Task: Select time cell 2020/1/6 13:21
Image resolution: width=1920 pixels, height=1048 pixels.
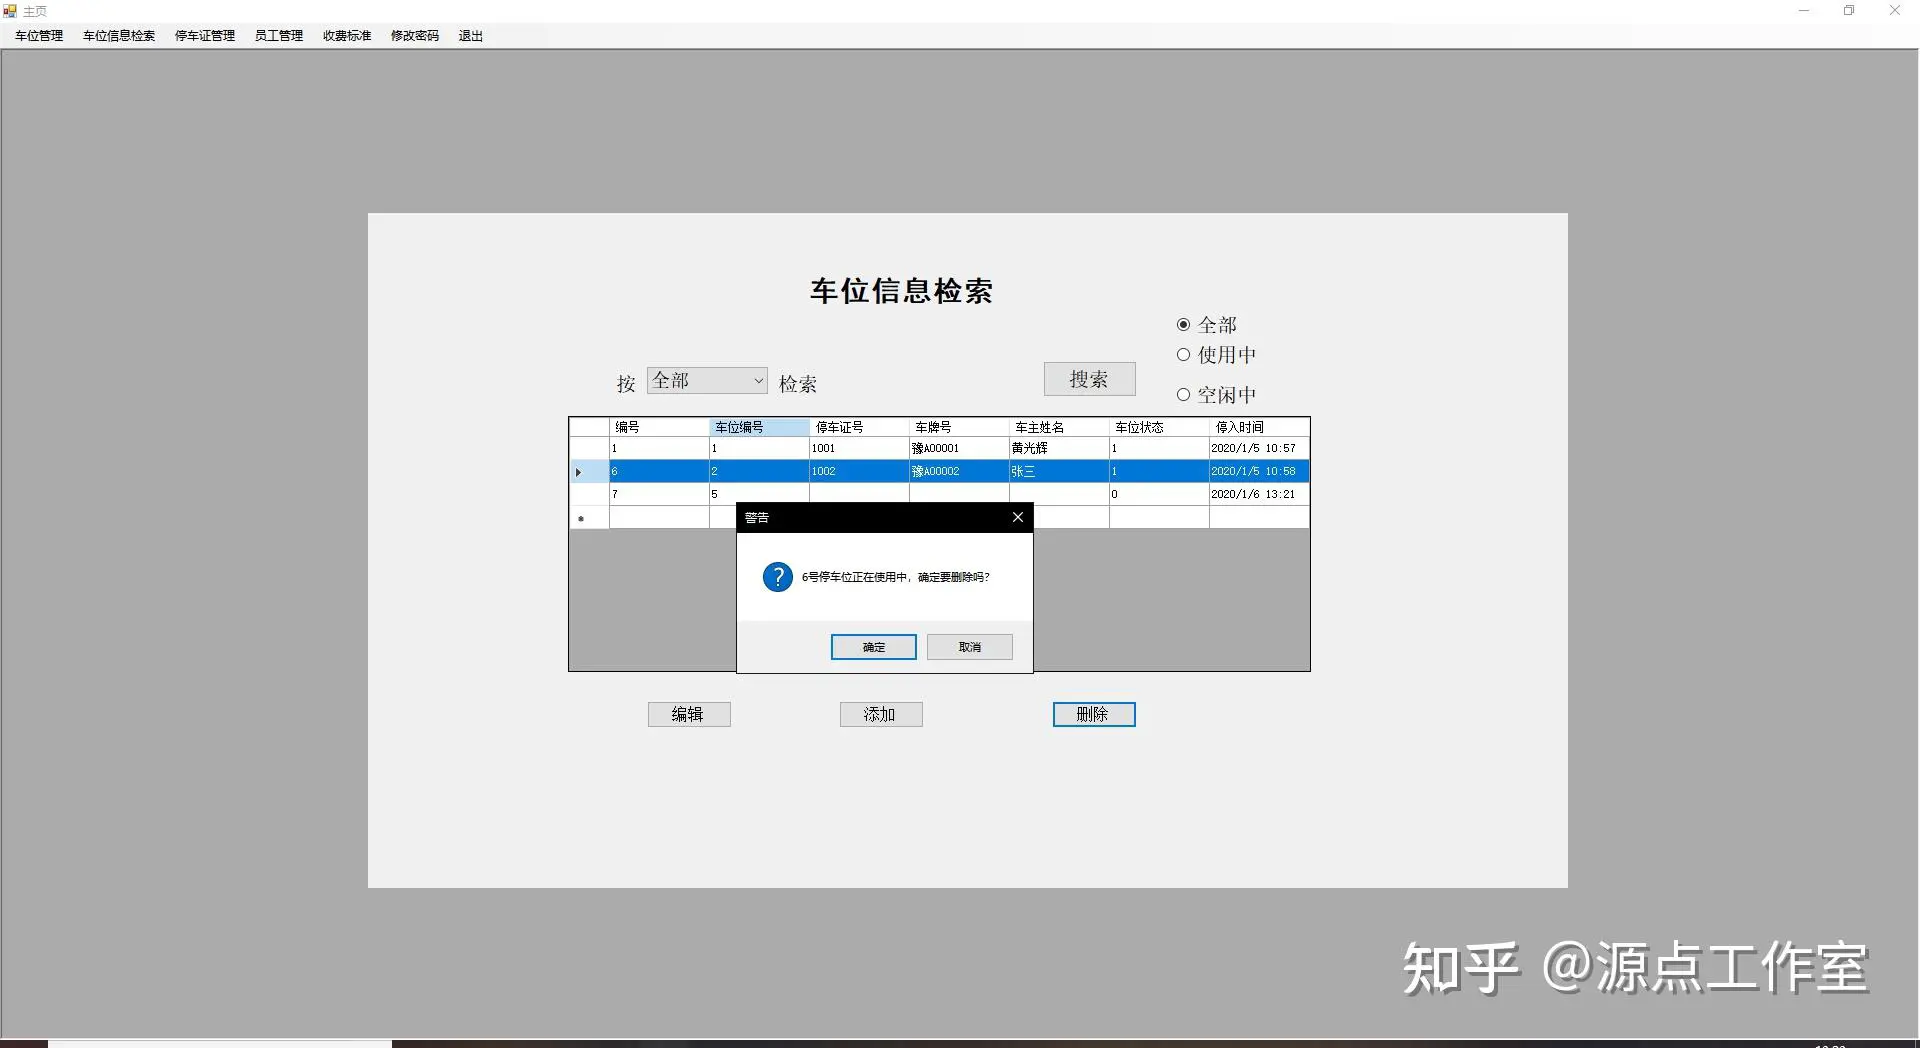Action: coord(1259,495)
